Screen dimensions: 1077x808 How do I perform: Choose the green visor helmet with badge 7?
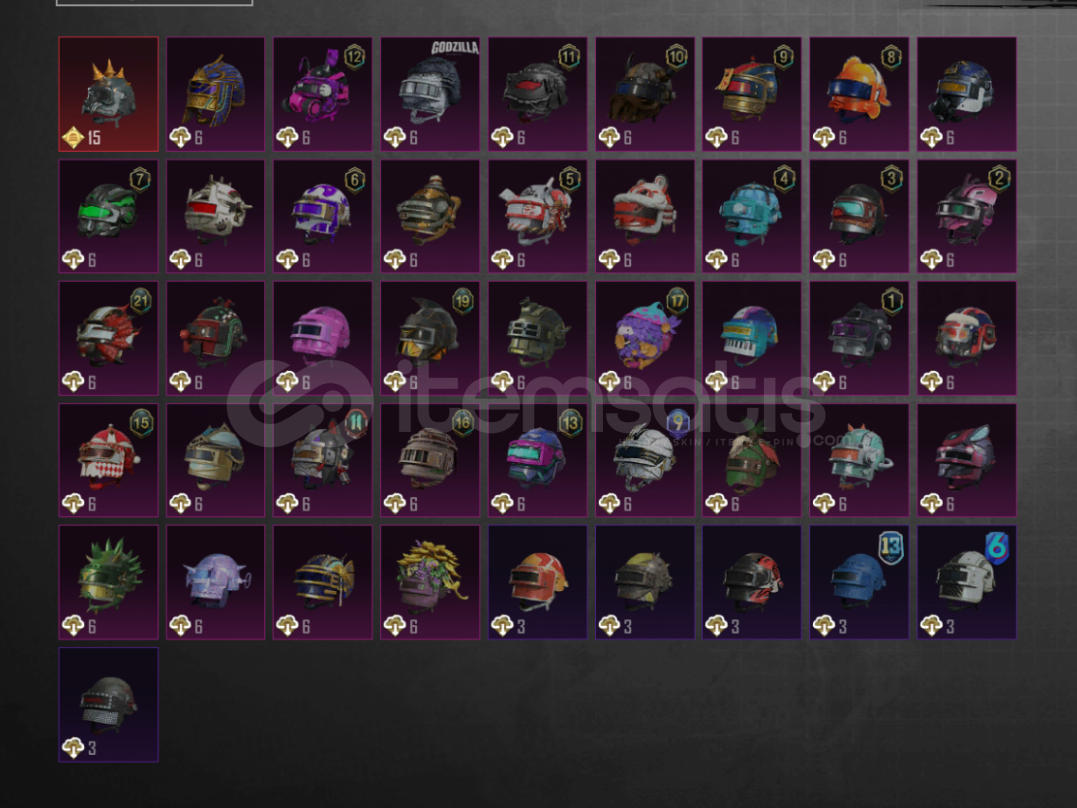click(109, 216)
